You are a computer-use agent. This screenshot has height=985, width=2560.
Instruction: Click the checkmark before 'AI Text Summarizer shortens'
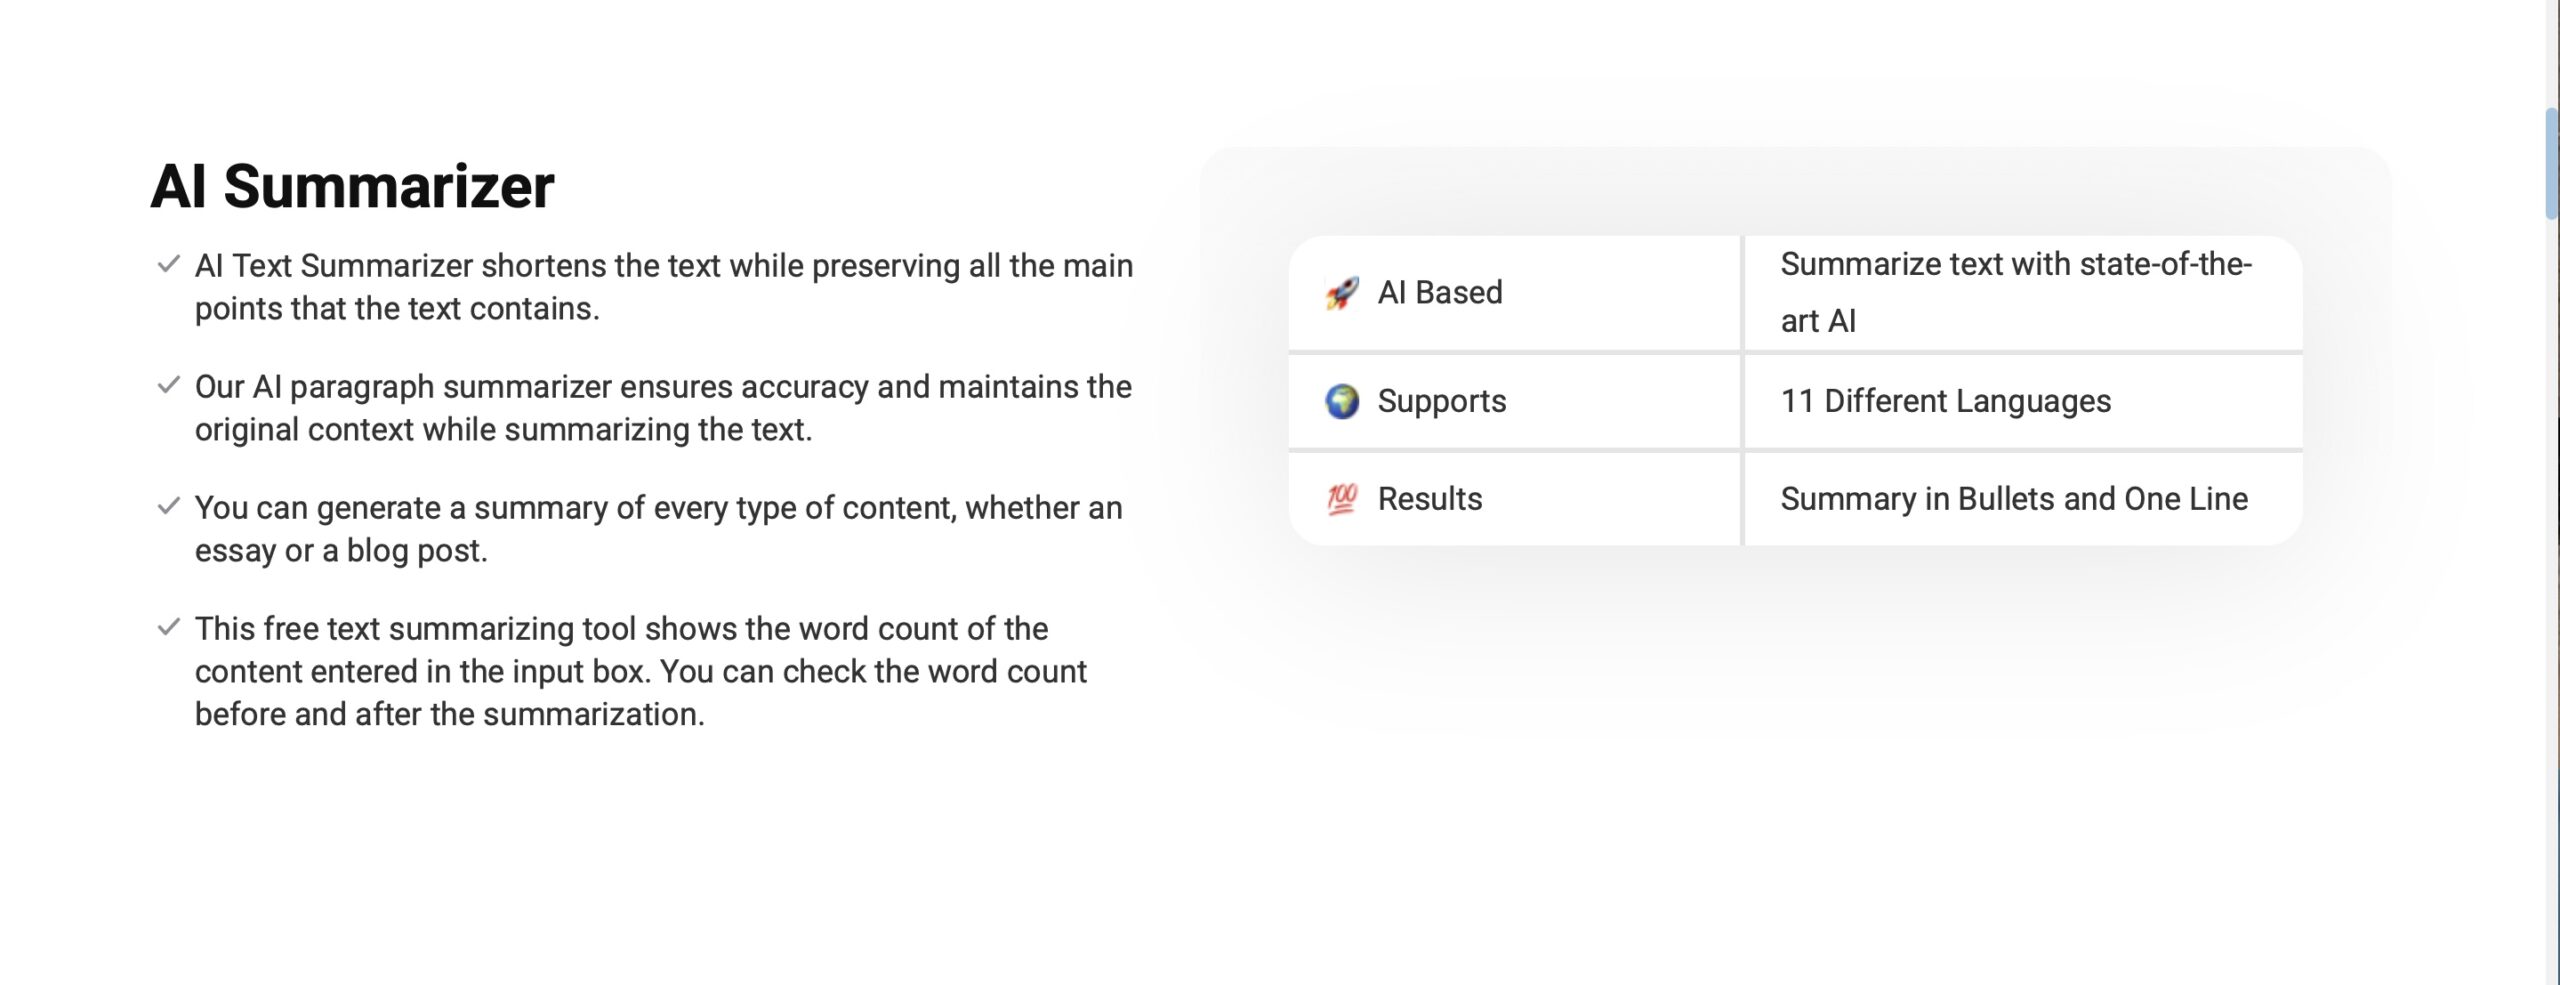coord(169,265)
